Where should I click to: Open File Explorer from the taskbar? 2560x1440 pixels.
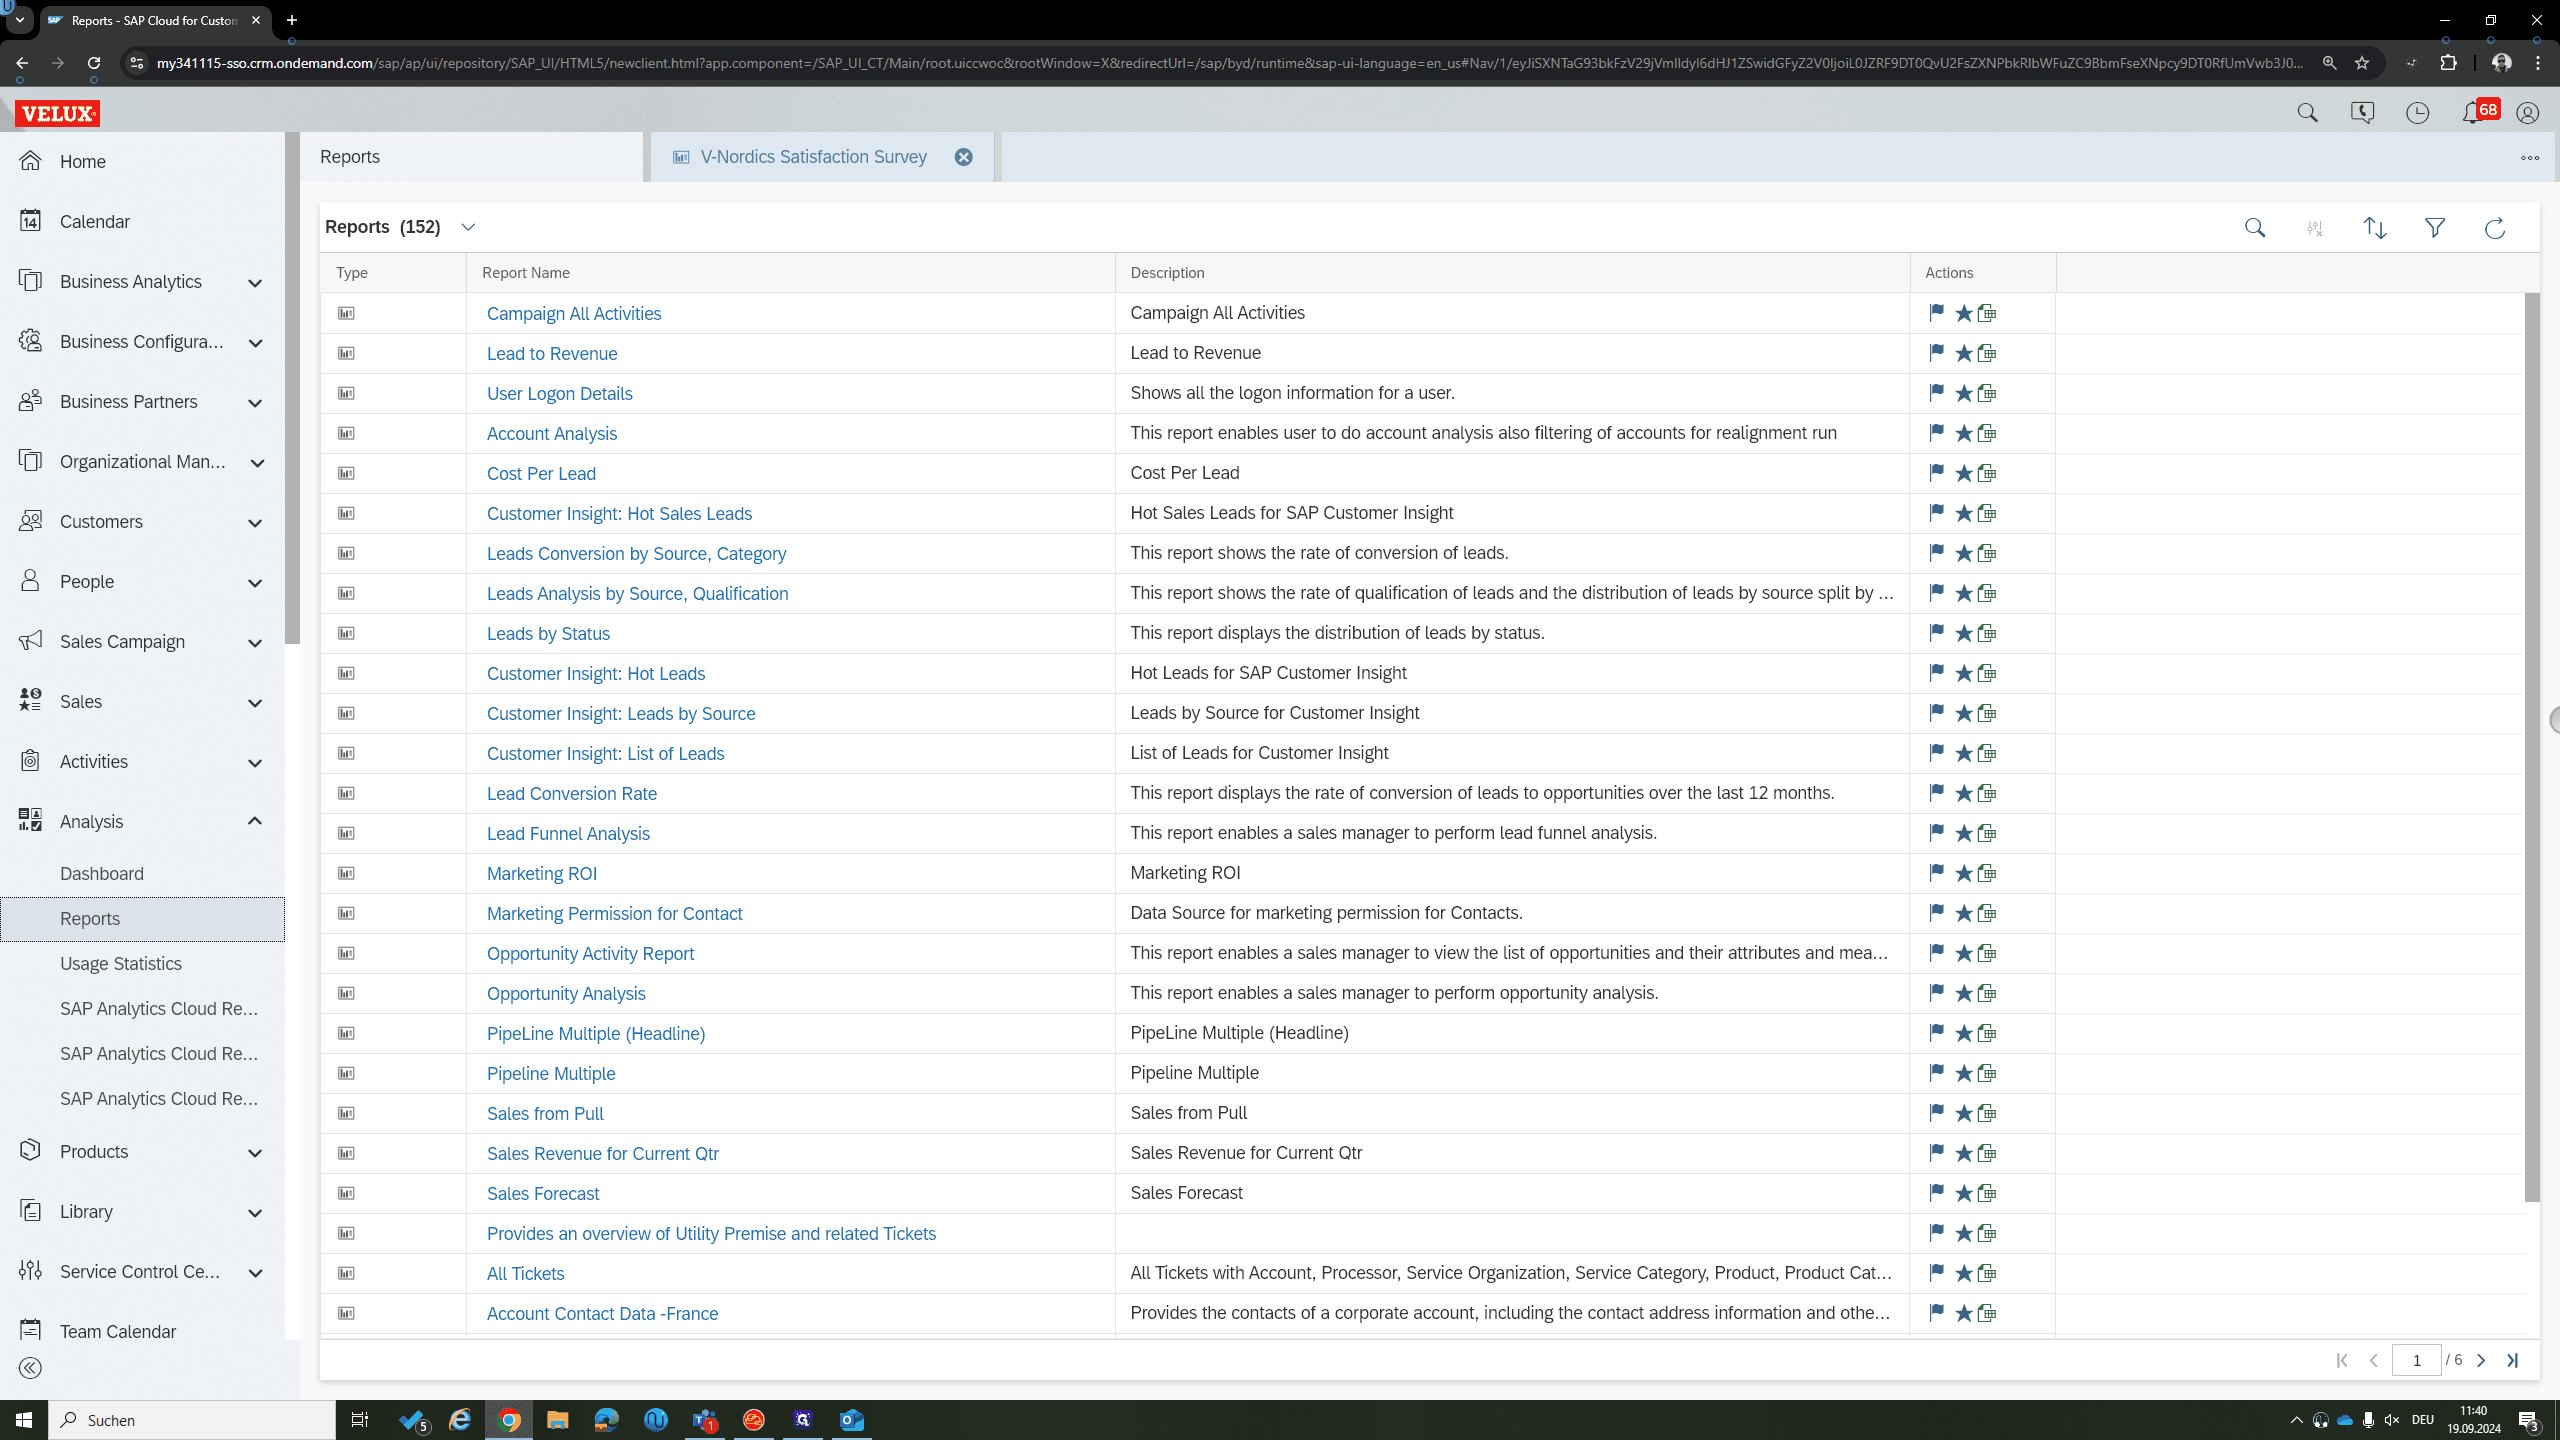[557, 1420]
